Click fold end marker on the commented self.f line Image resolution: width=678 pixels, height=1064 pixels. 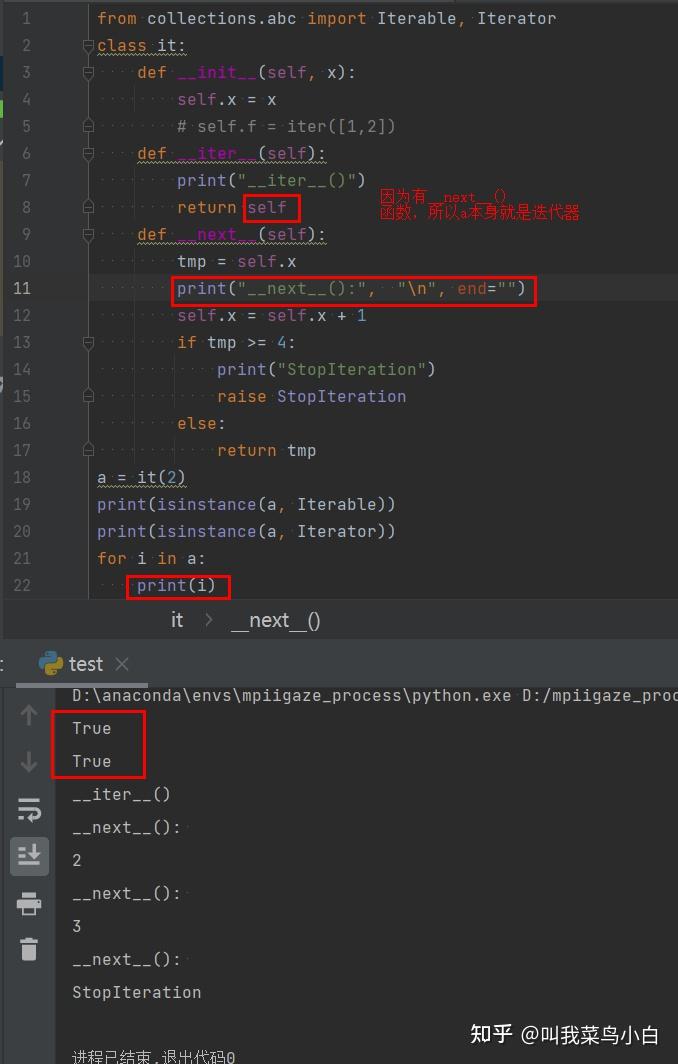[x=88, y=126]
